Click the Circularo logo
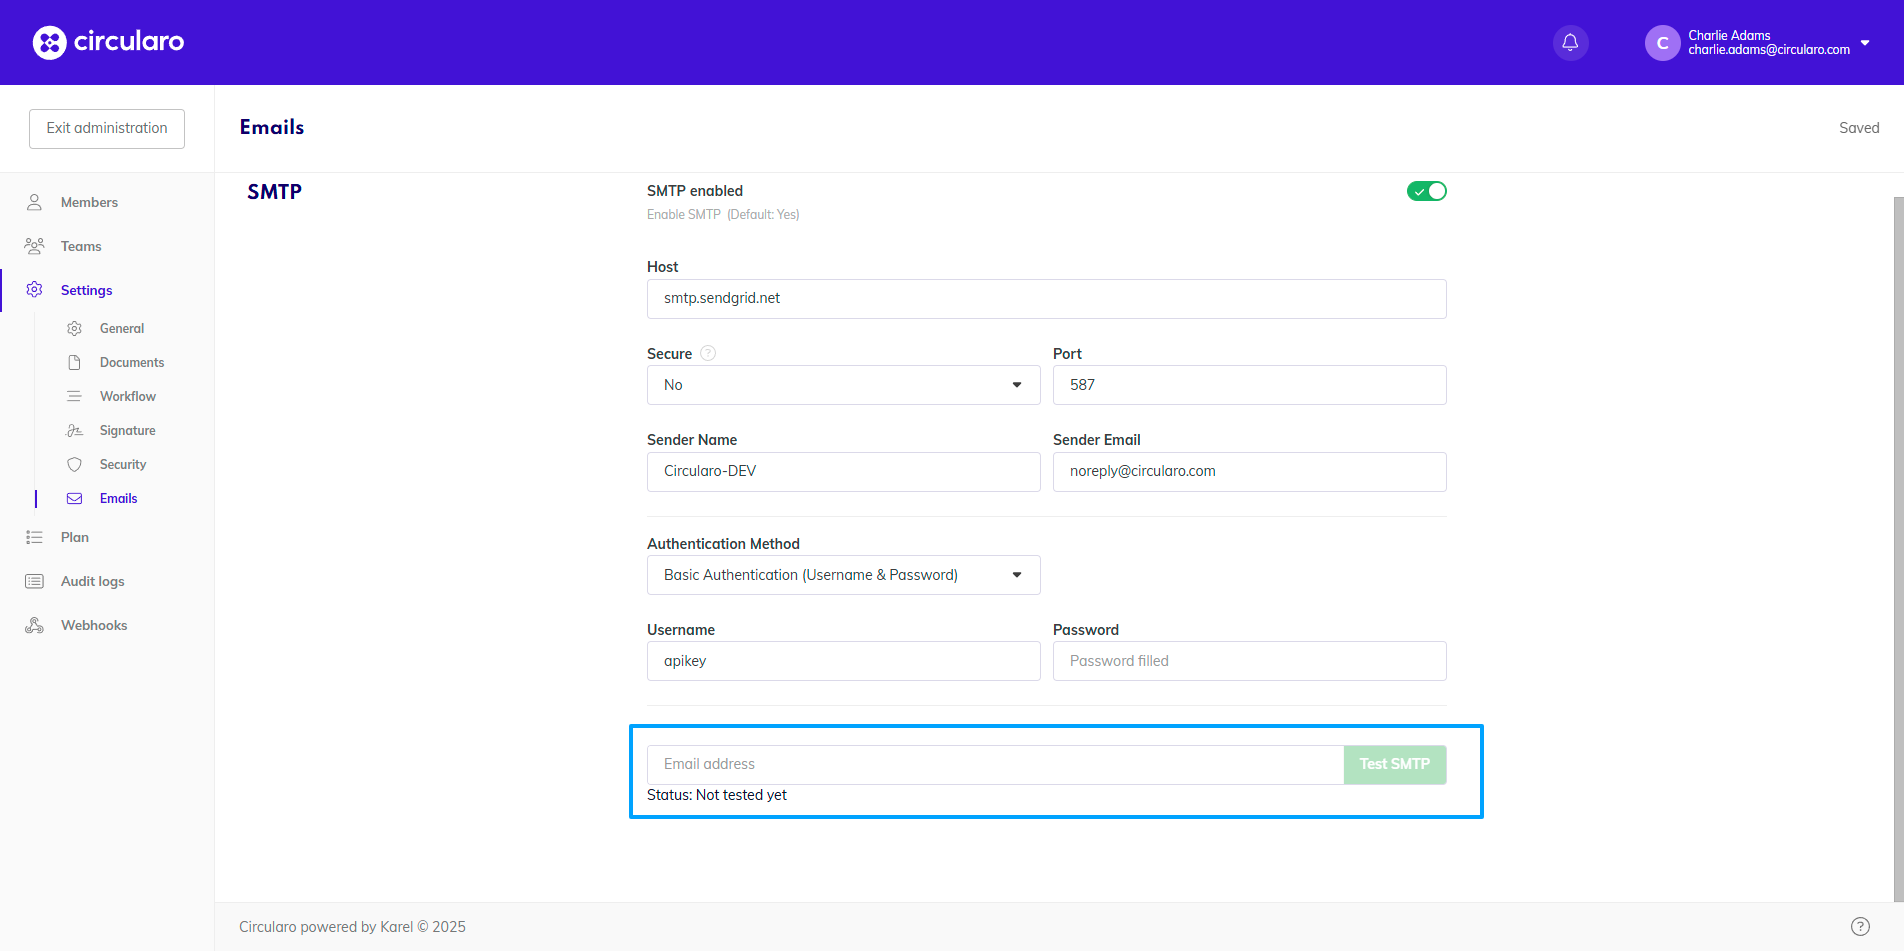Image resolution: width=1904 pixels, height=951 pixels. 108,42
